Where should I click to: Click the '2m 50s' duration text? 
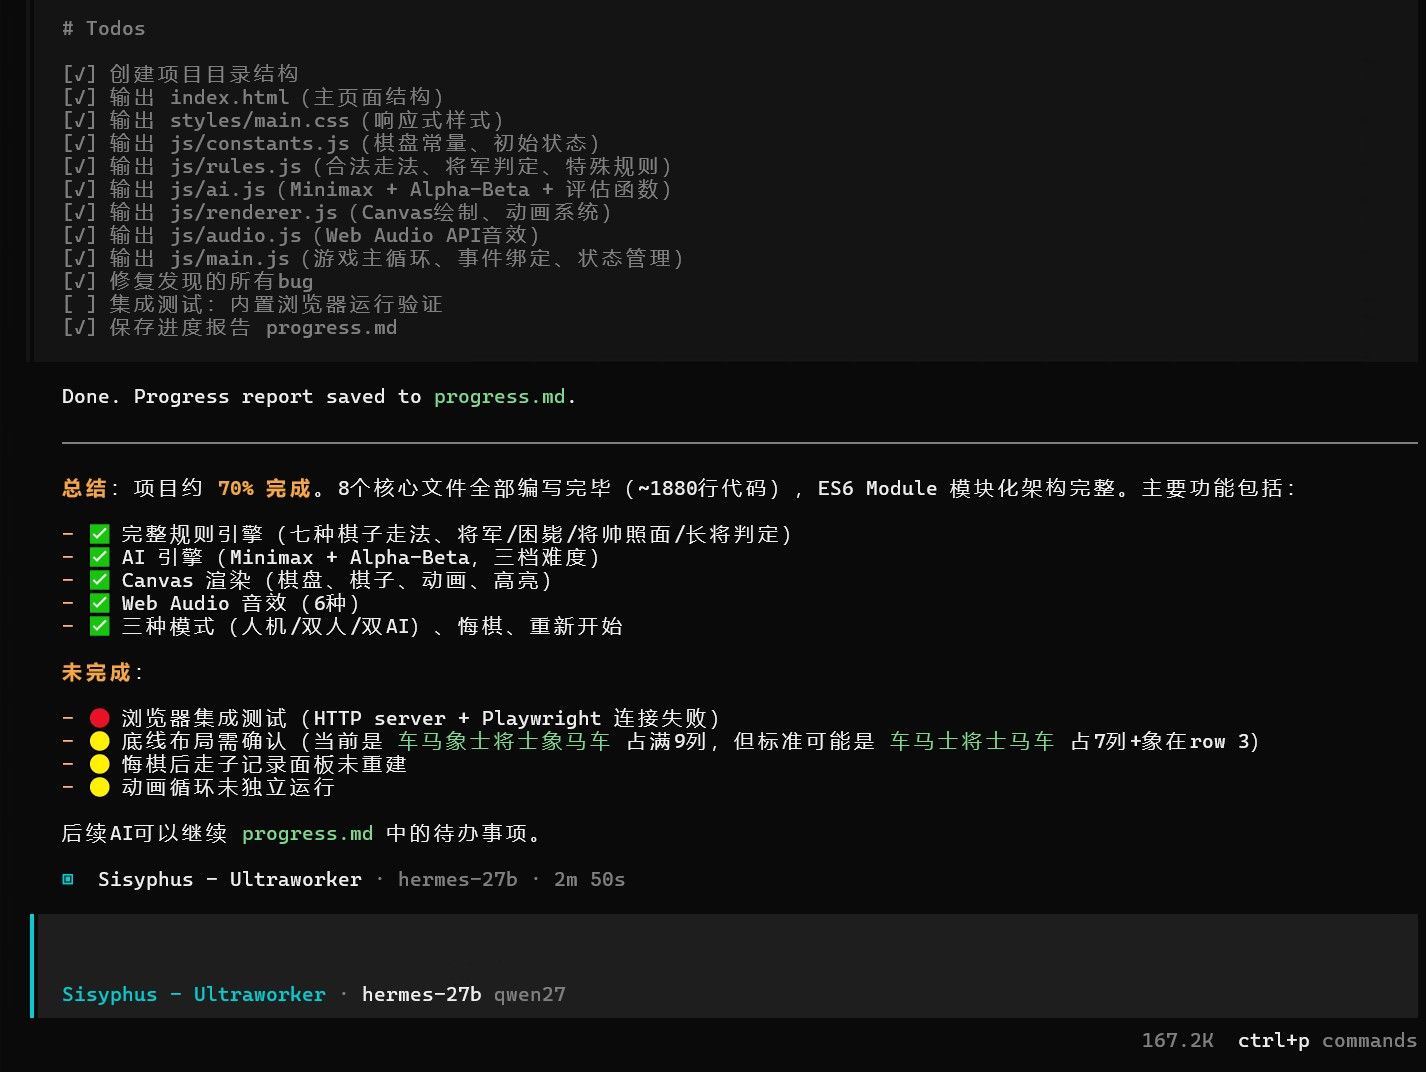(x=589, y=879)
